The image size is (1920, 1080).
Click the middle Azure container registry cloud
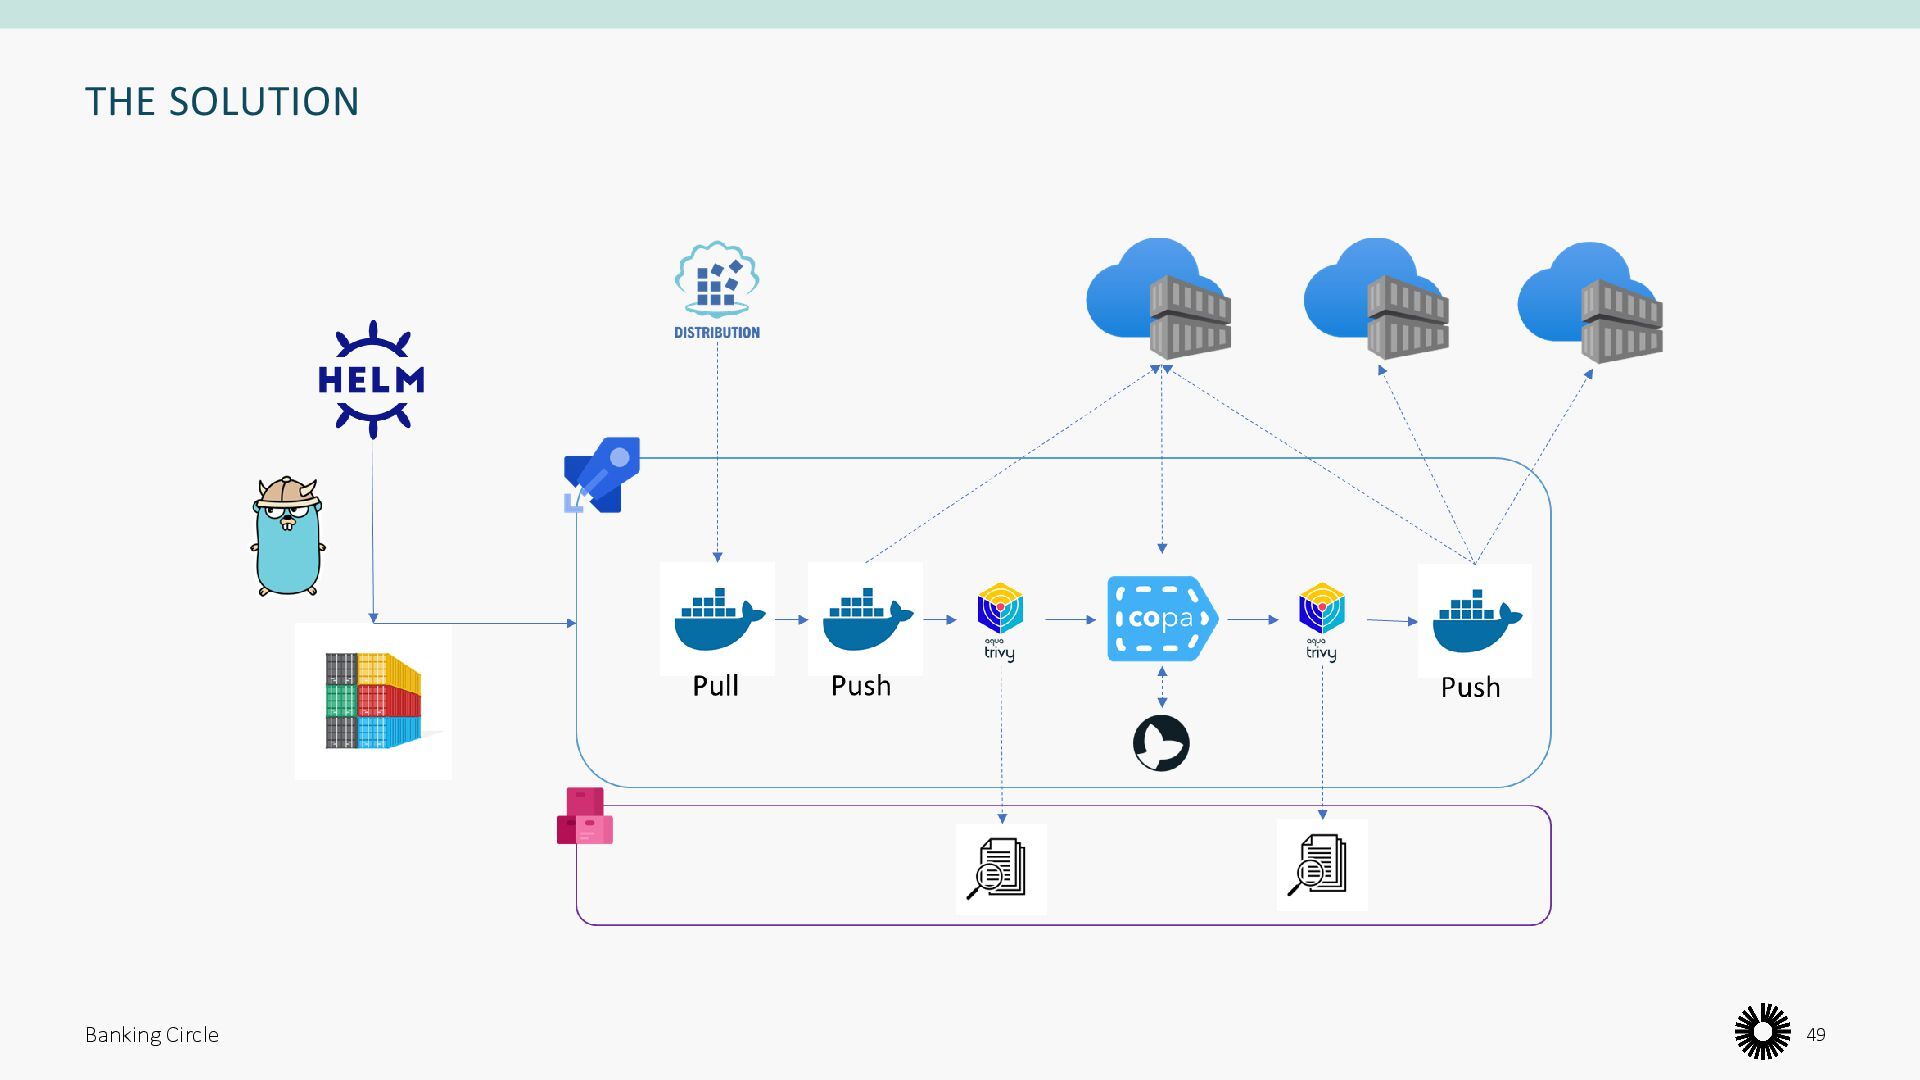(x=1376, y=298)
